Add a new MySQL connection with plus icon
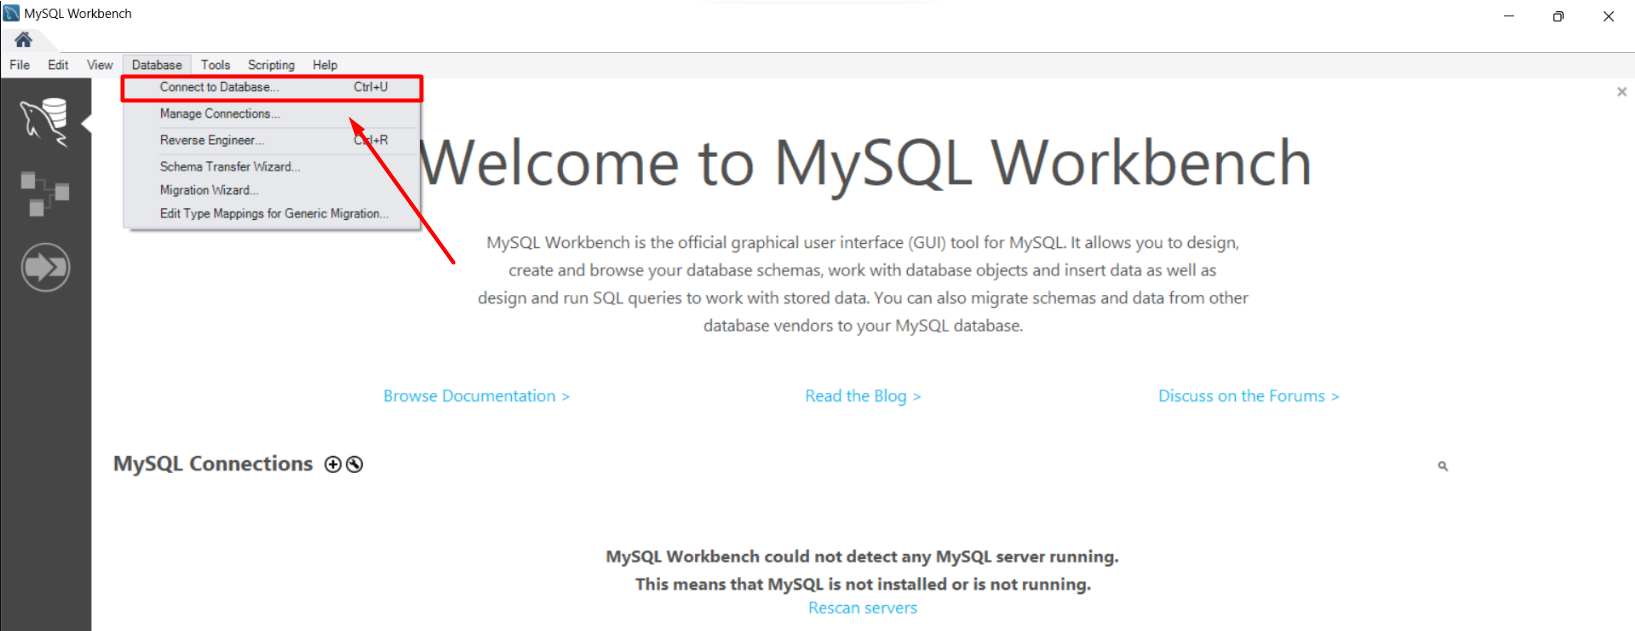 (x=333, y=464)
